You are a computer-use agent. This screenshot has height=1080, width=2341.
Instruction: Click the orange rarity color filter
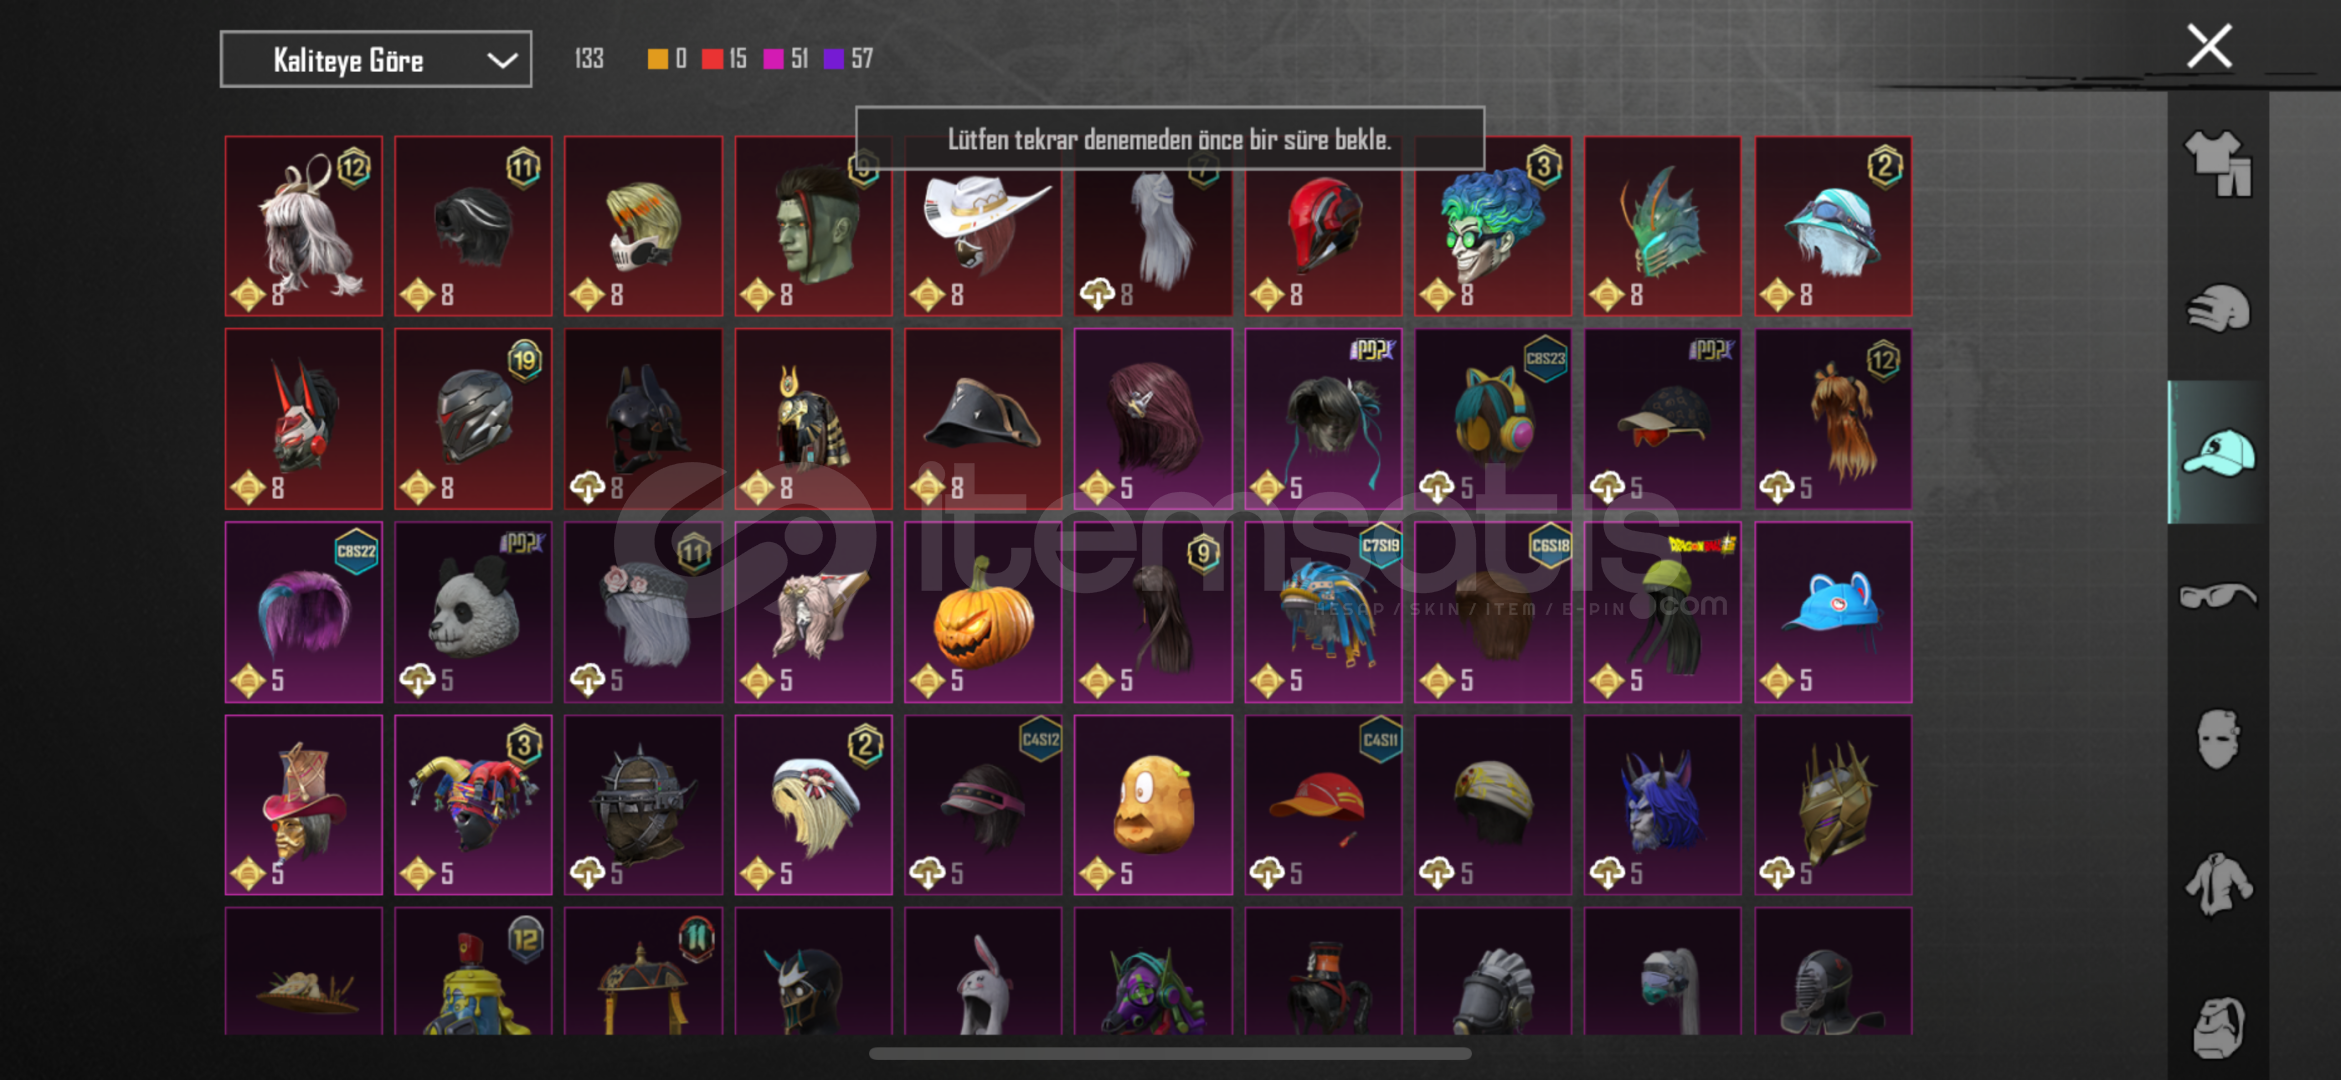click(x=667, y=59)
